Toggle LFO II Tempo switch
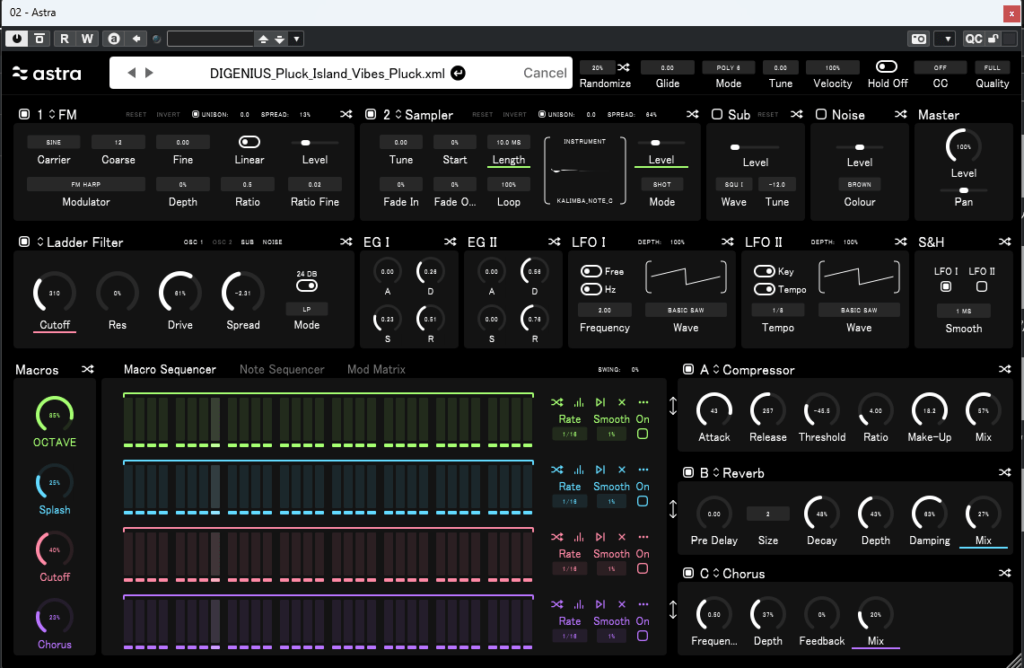This screenshot has width=1024, height=668. (764, 289)
